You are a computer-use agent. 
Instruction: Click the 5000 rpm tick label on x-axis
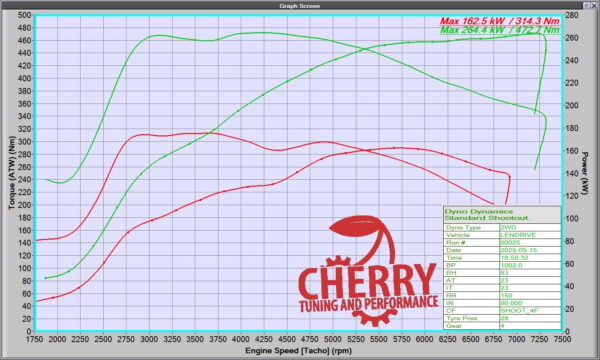click(x=333, y=339)
